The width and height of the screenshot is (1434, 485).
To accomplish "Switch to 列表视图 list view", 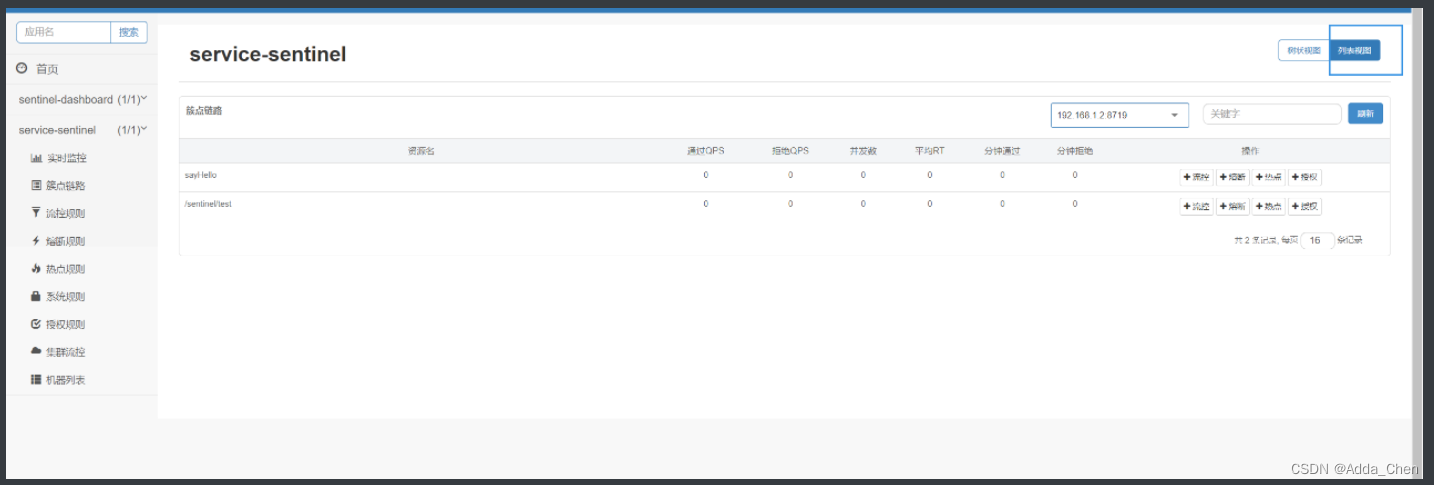I will click(1355, 50).
